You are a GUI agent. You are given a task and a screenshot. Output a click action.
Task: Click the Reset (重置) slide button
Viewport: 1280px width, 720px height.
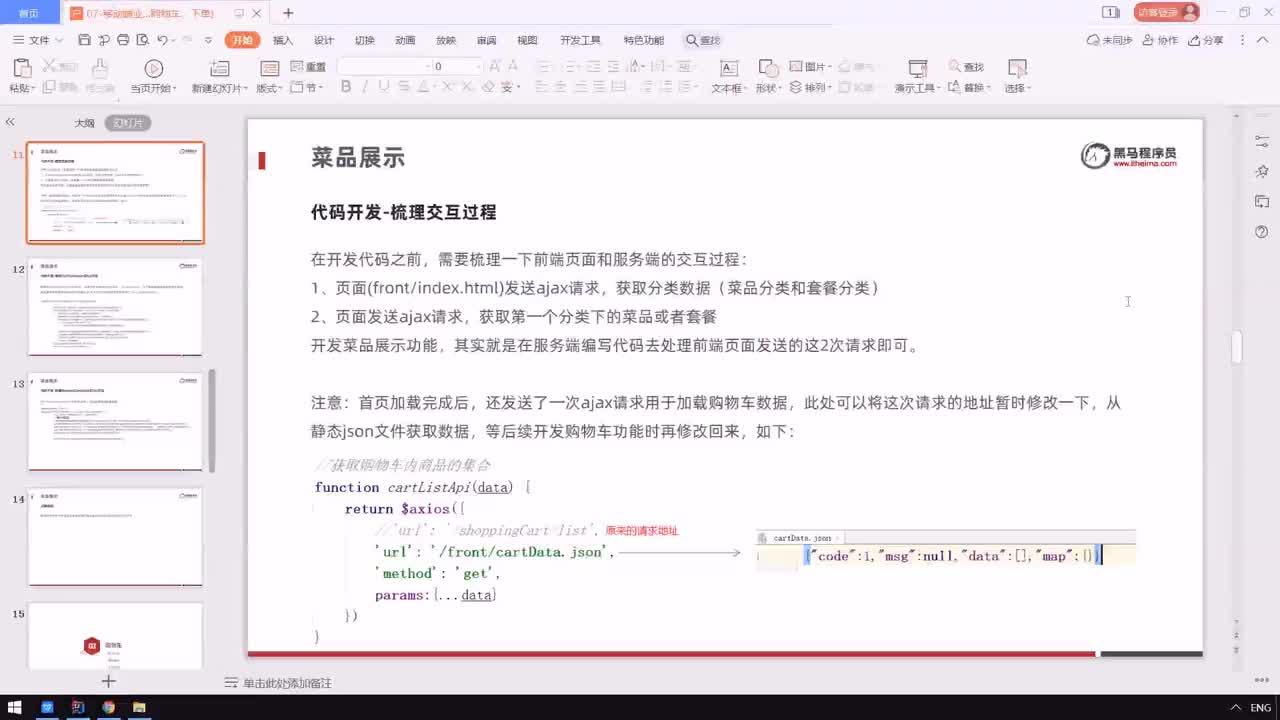(308, 66)
